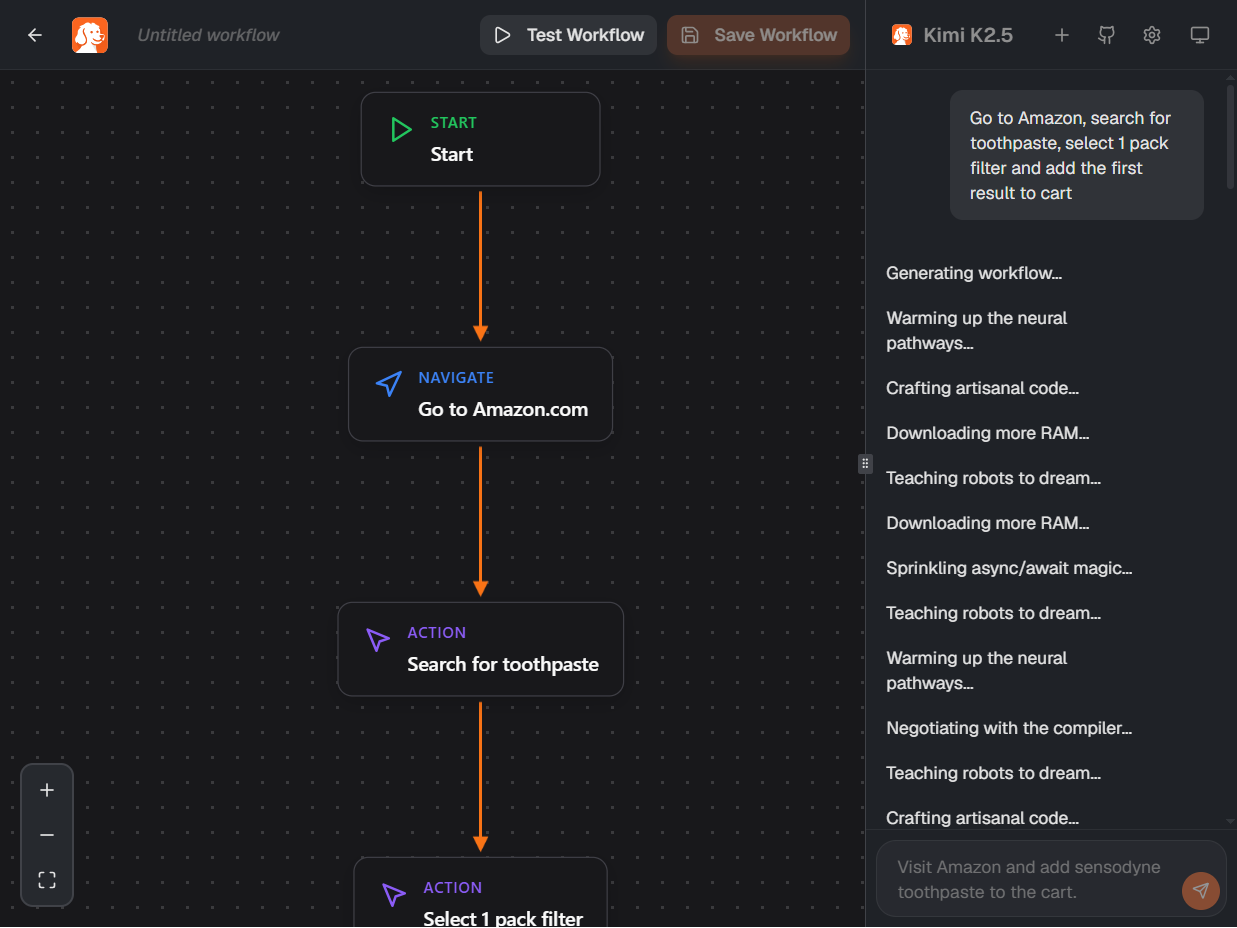Zoom out on the workflow canvas
This screenshot has height=928, width=1237.
pyautogui.click(x=47, y=835)
